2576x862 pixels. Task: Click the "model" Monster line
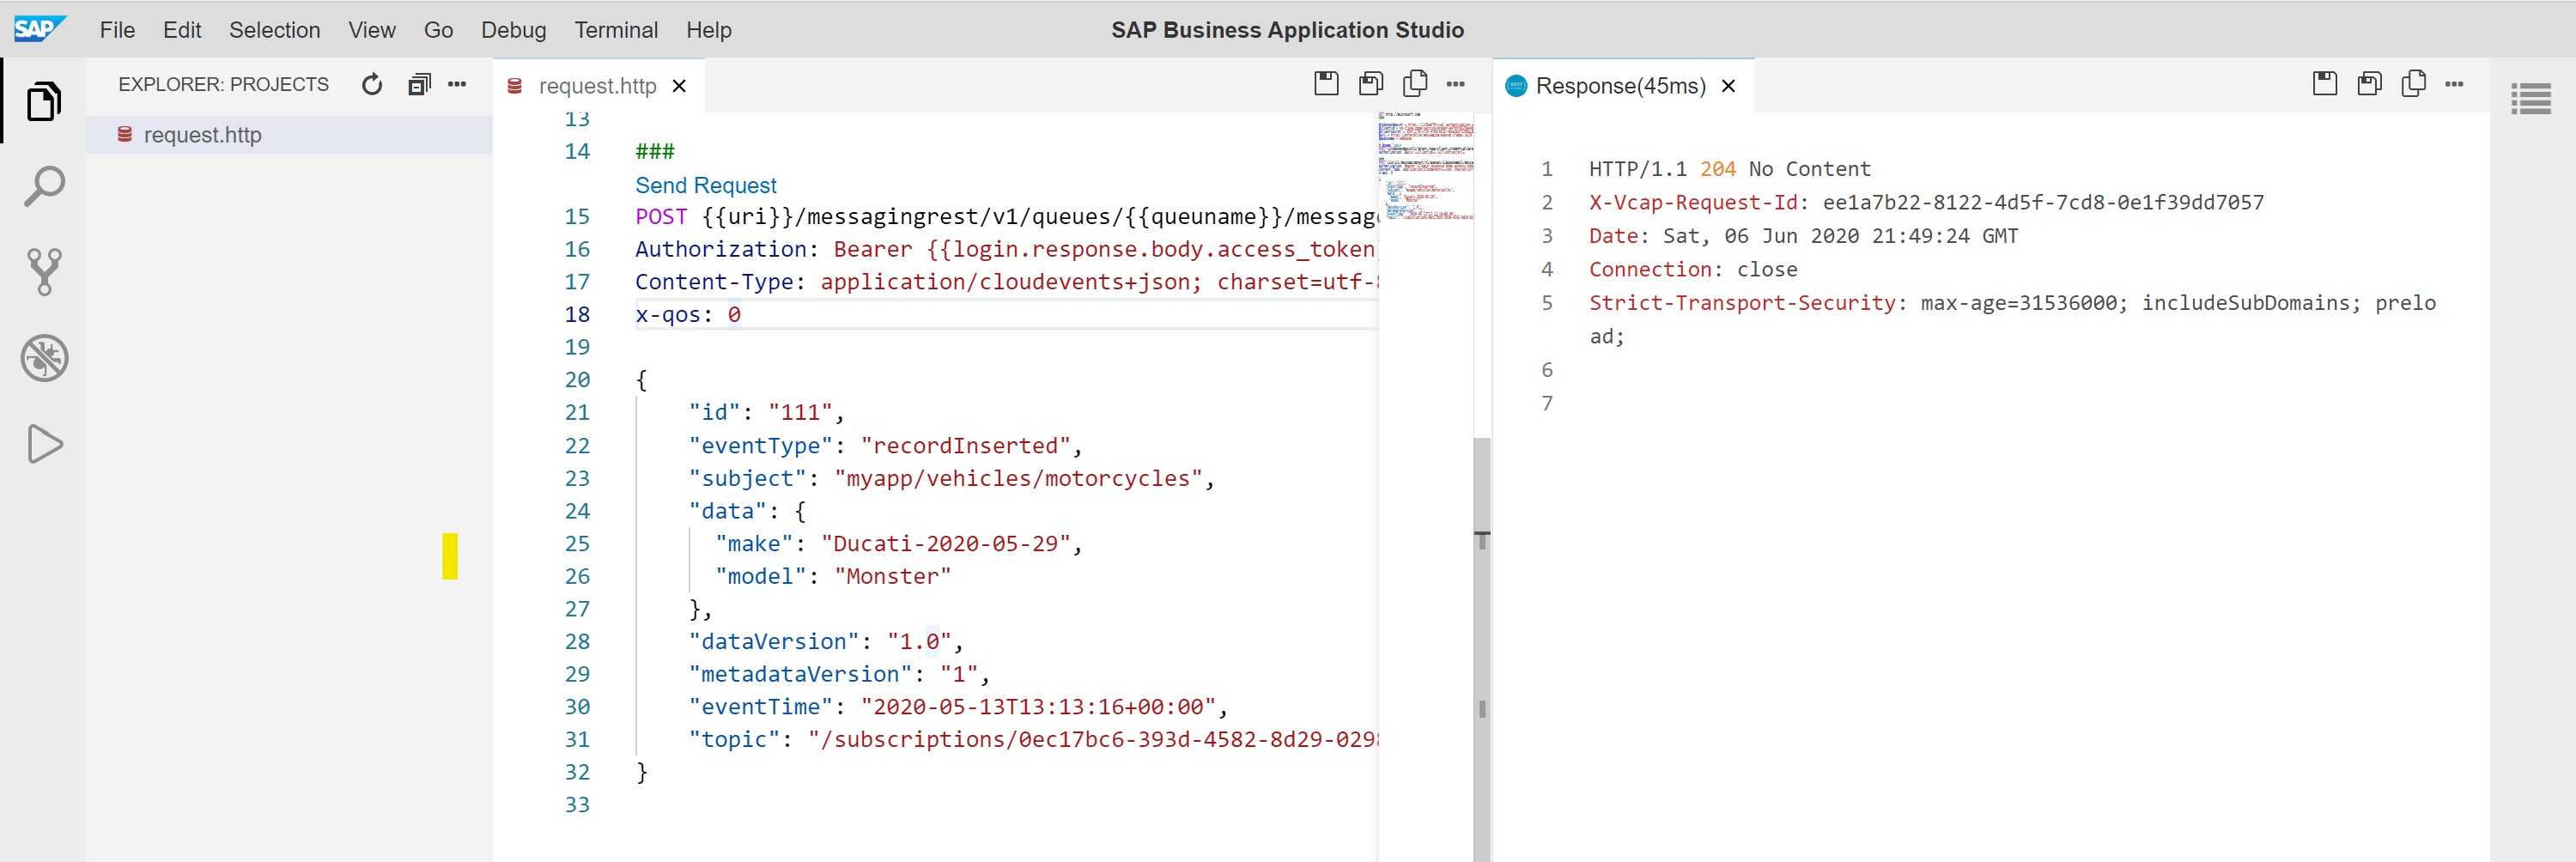coord(833,576)
